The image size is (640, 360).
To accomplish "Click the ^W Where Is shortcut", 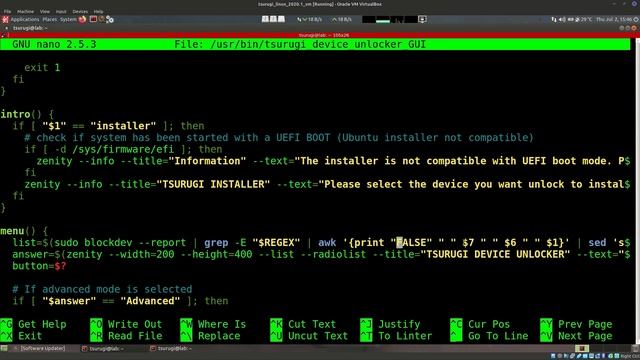I will pyautogui.click(x=213, y=324).
